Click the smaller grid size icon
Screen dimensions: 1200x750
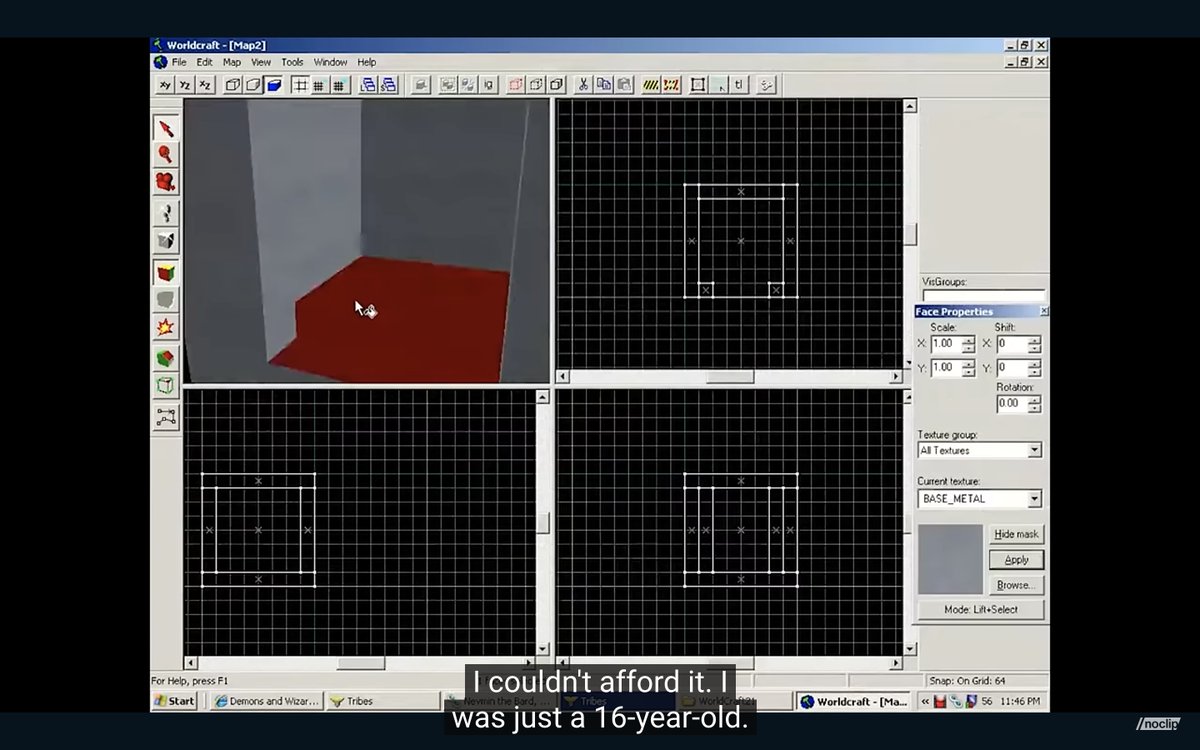click(x=319, y=85)
